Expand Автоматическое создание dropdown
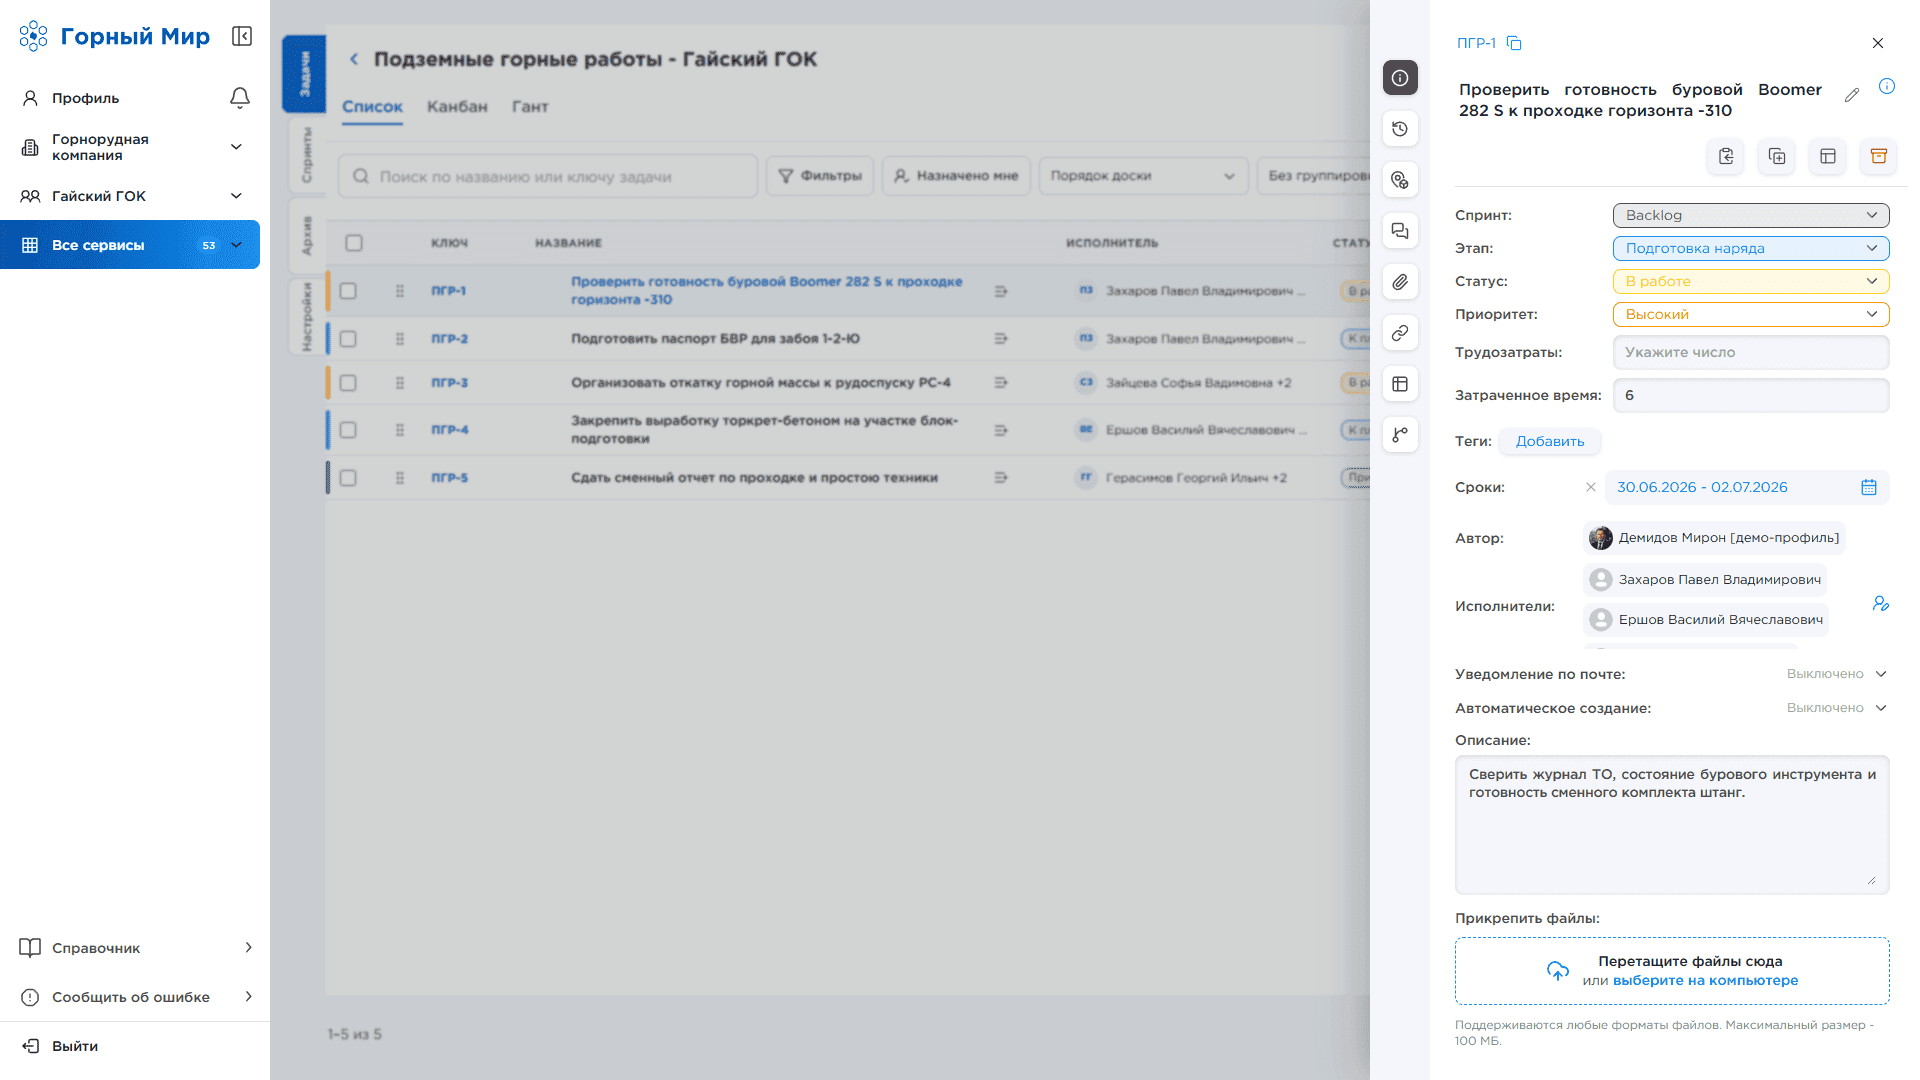Screen dimensions: 1920x1080 (x=1836, y=708)
